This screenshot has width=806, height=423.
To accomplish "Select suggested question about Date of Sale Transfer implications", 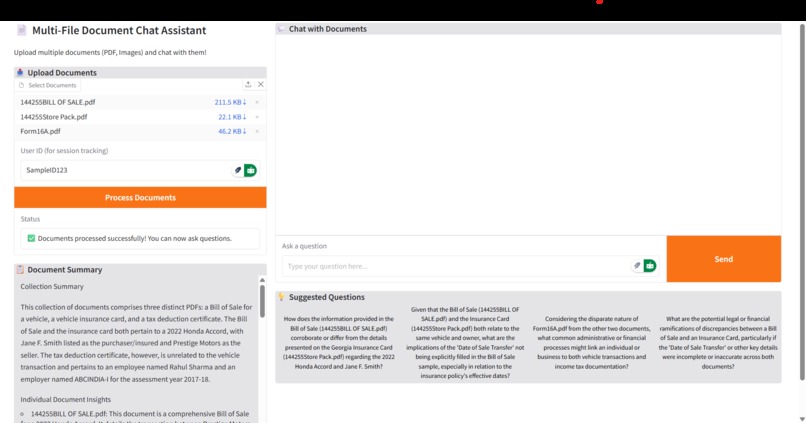I will tap(465, 342).
